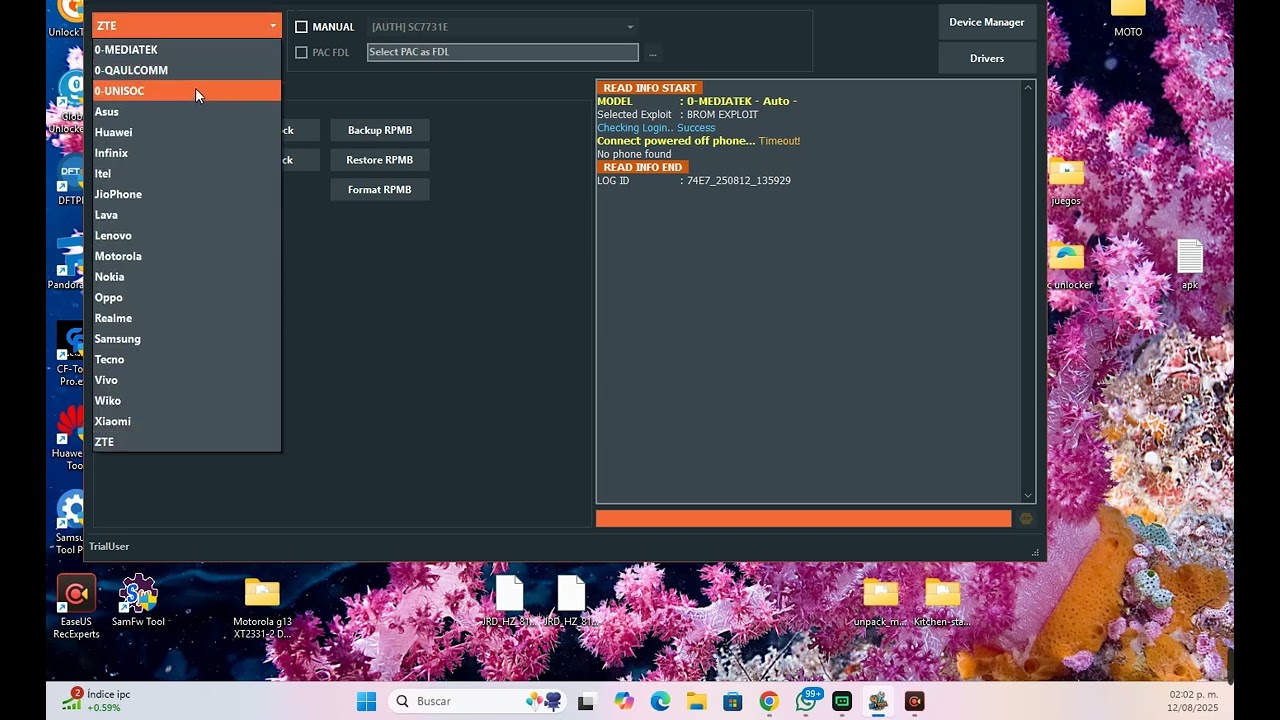Image resolution: width=1280 pixels, height=720 pixels.
Task: Open the unlocker folder shortcut on desktop
Action: (x=1069, y=265)
